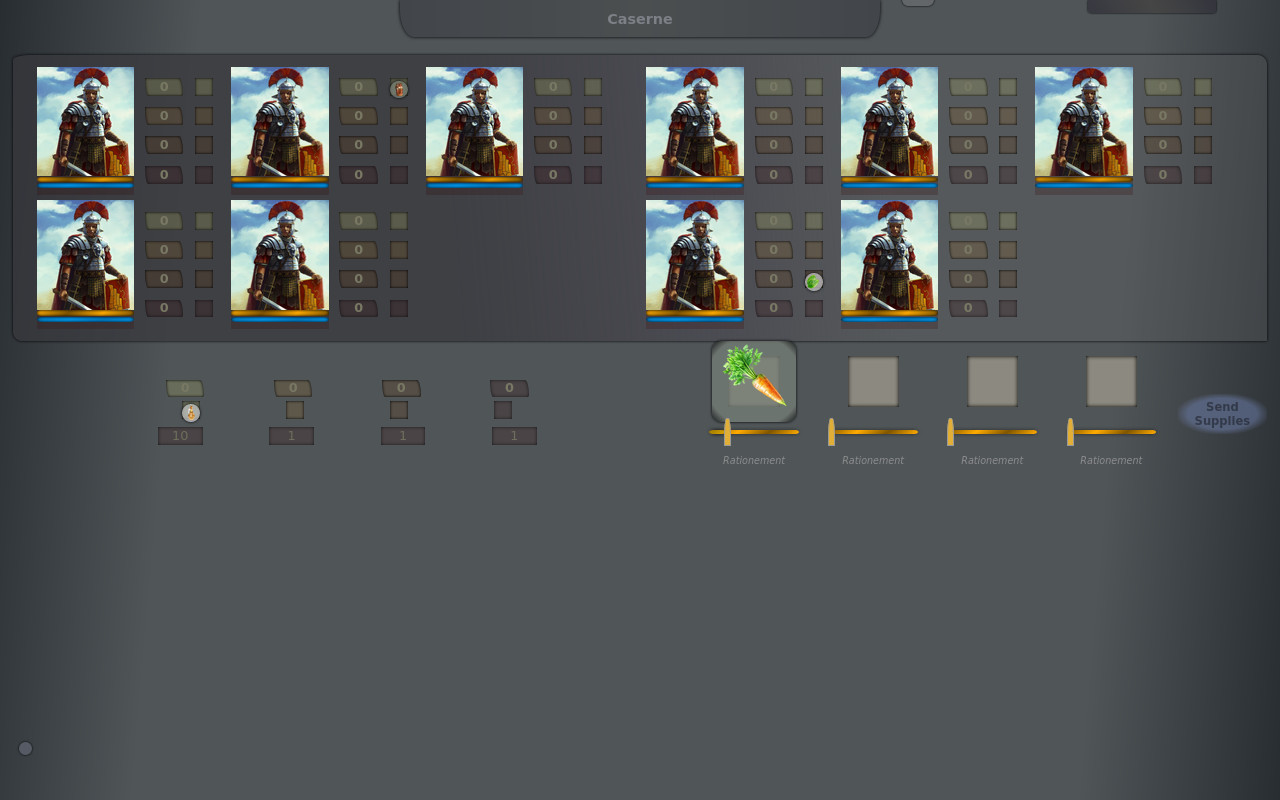Viewport: 1280px width, 800px height.
Task: Click the red item icon beside second soldier
Action: (399, 89)
